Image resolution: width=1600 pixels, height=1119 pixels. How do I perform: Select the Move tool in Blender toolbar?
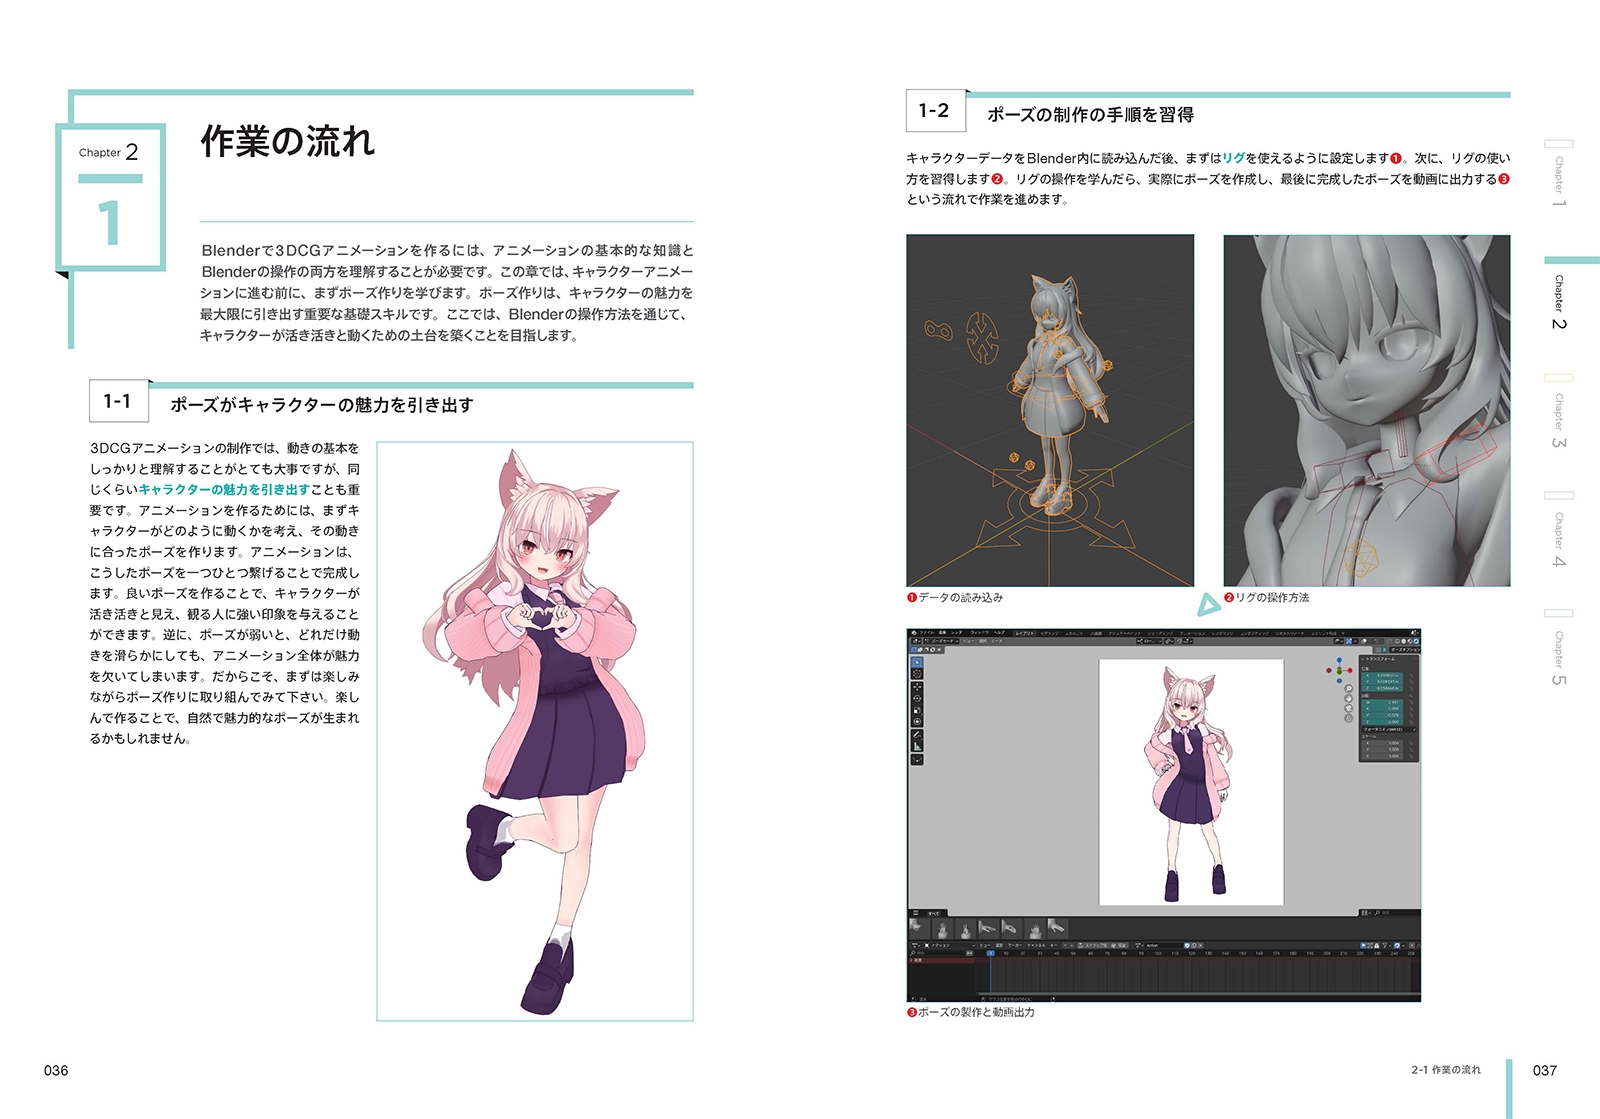point(917,688)
